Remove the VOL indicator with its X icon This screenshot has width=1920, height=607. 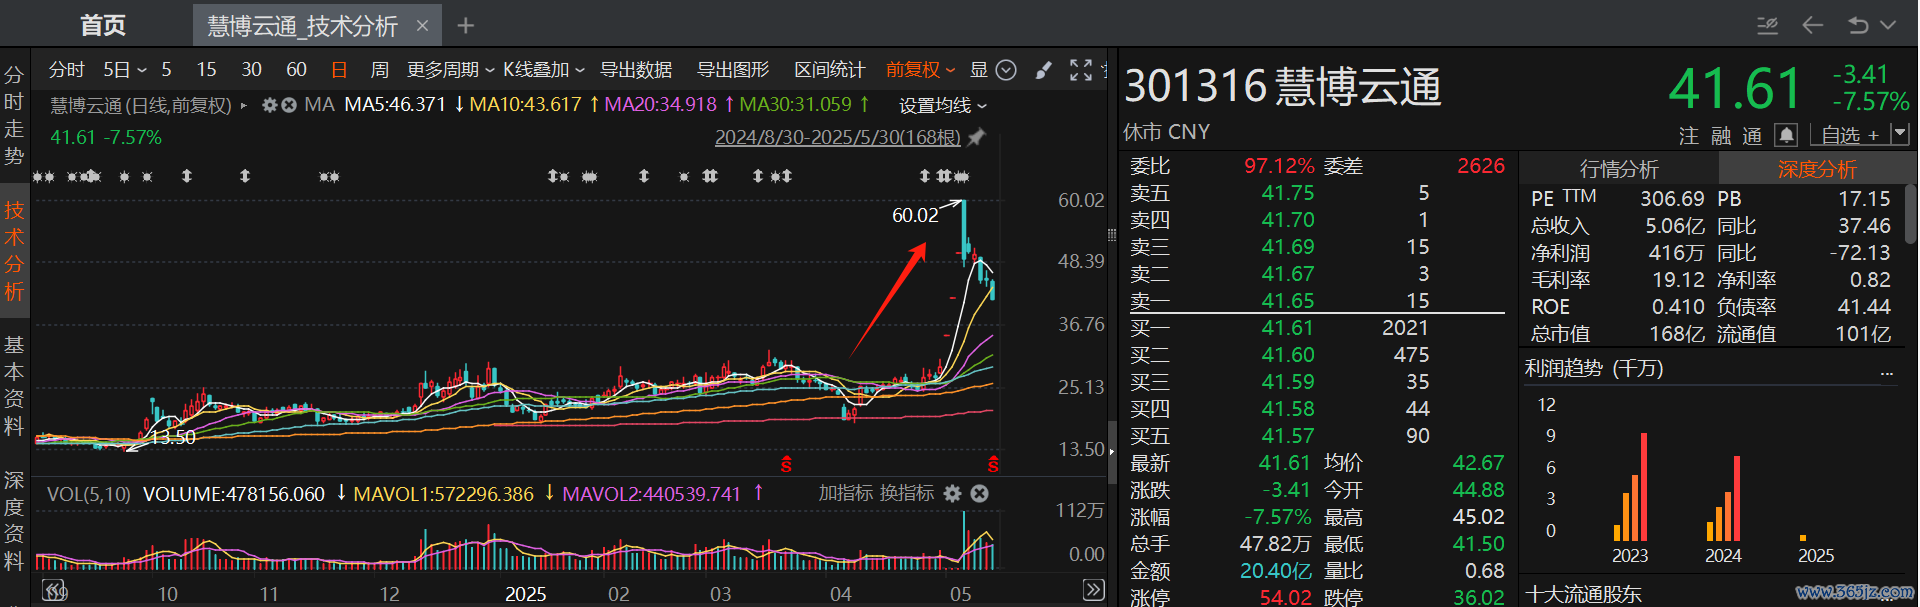pyautogui.click(x=980, y=493)
